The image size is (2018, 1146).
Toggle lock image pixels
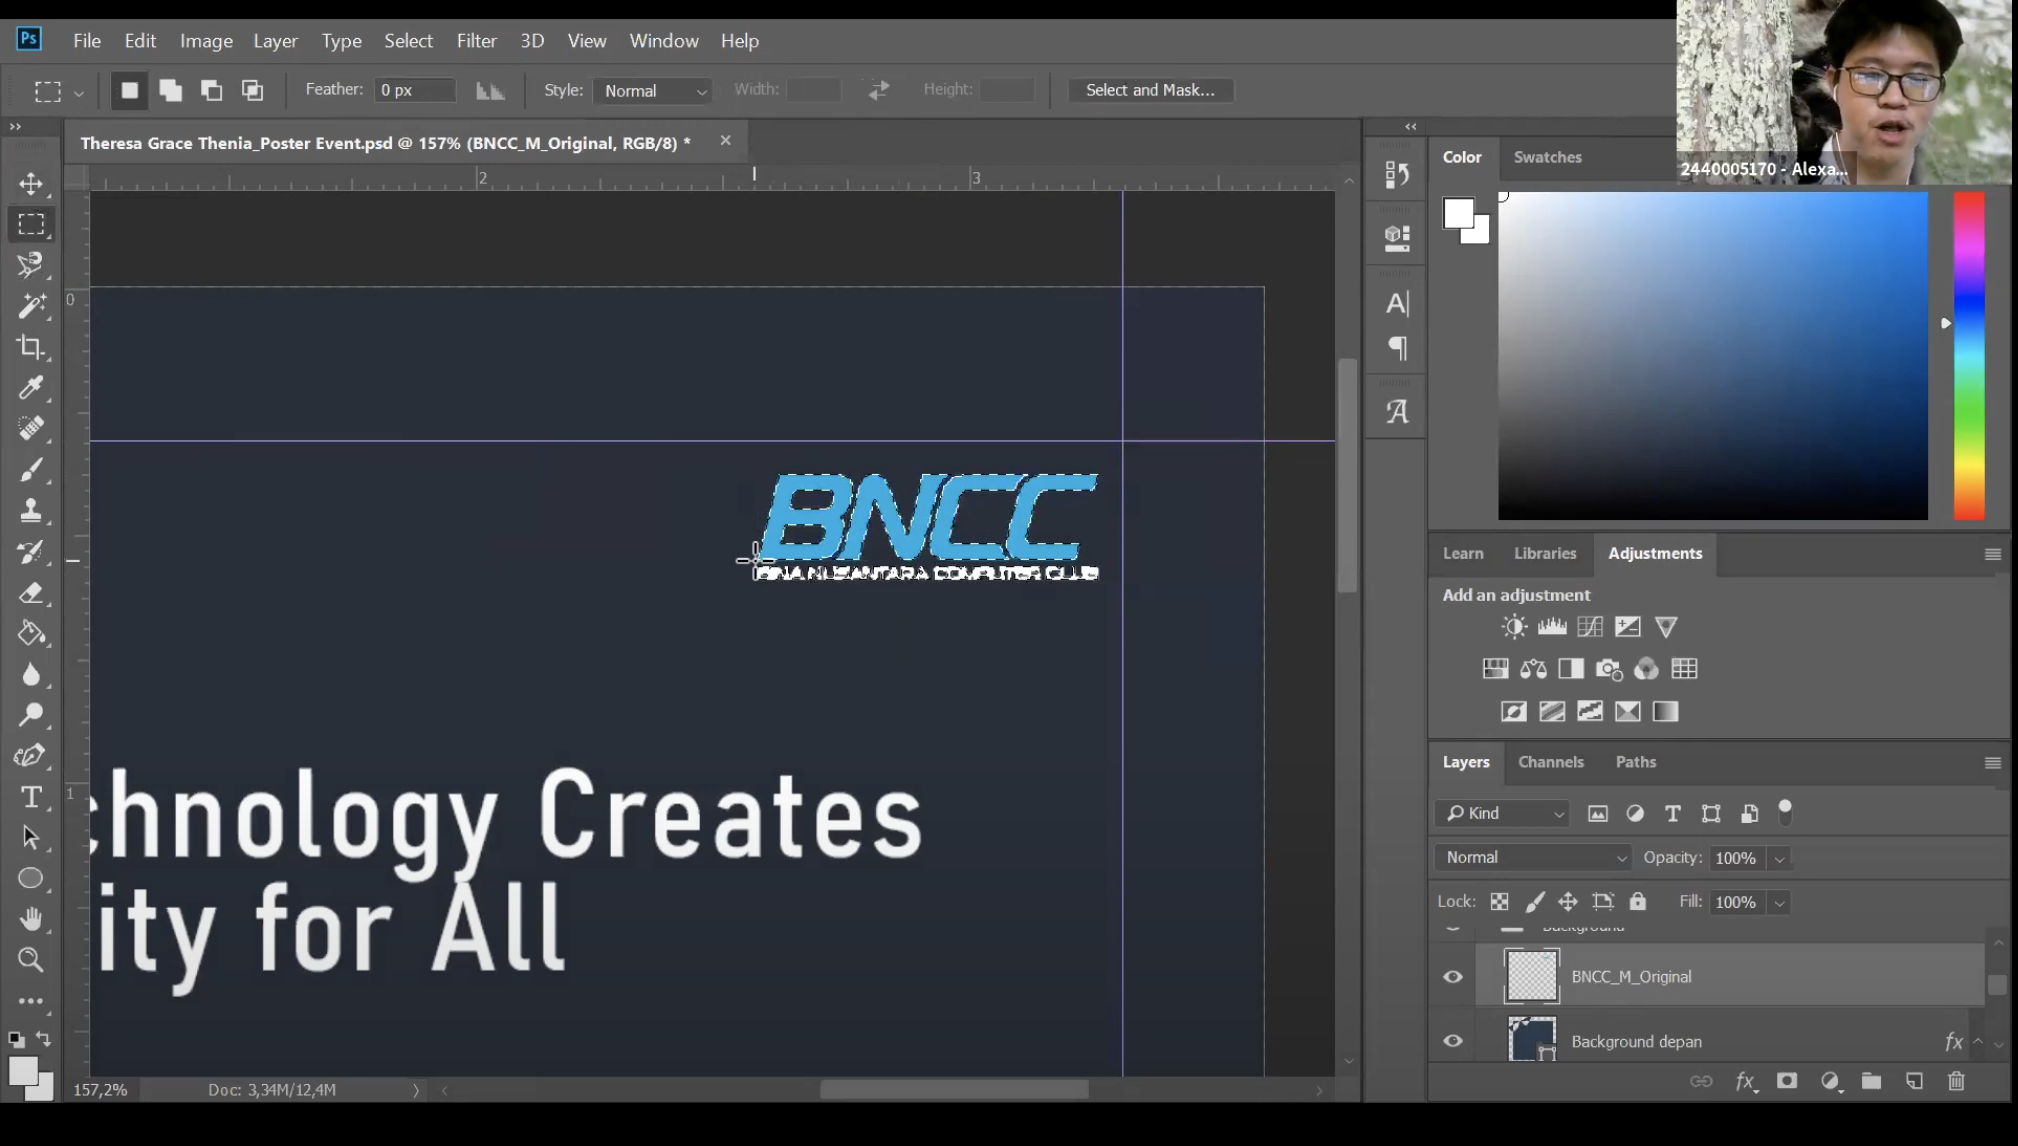(1534, 901)
